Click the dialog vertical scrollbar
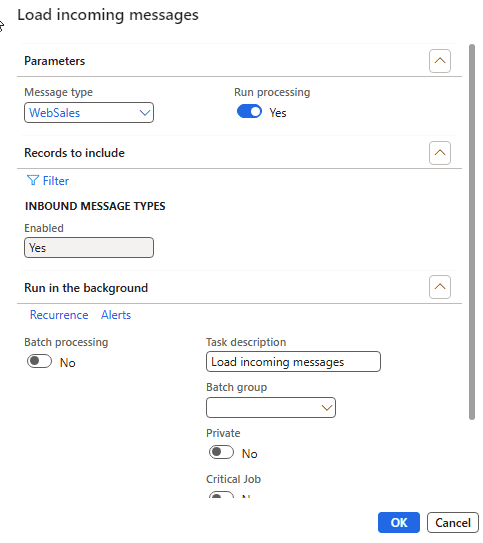 pos(472,232)
